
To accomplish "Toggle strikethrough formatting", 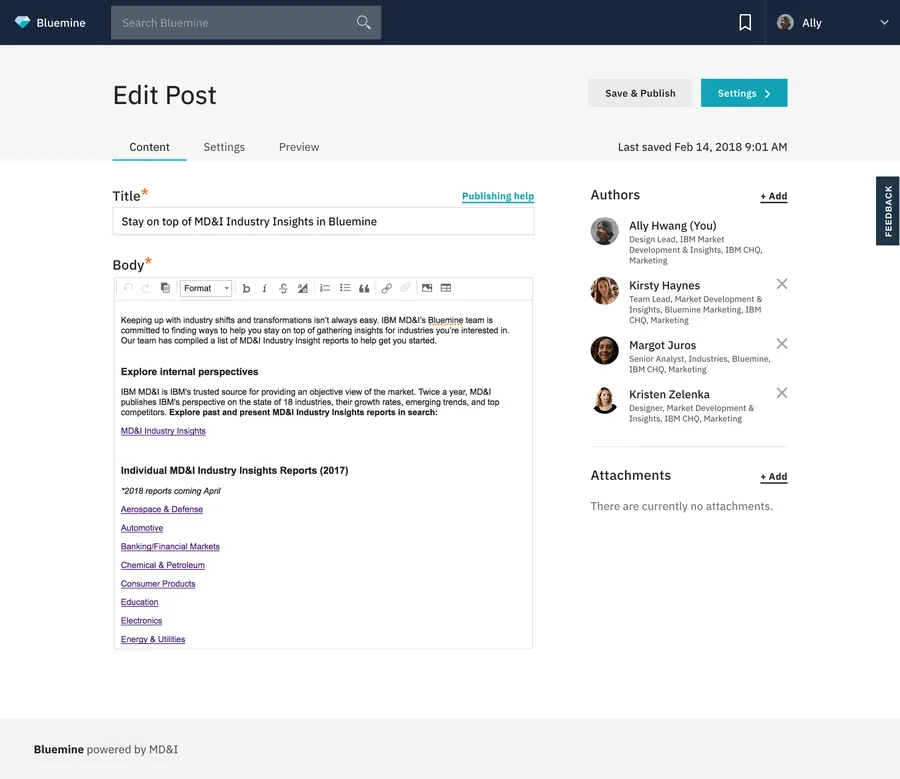I will pos(283,288).
